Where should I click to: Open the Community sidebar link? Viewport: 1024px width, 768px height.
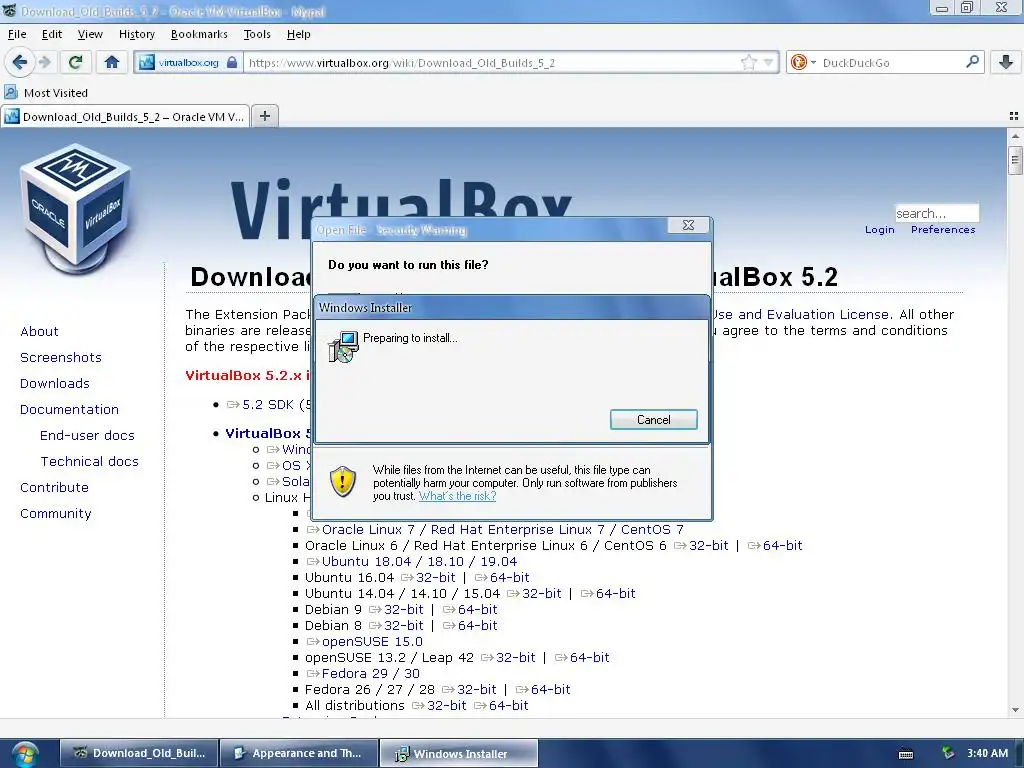coord(56,514)
